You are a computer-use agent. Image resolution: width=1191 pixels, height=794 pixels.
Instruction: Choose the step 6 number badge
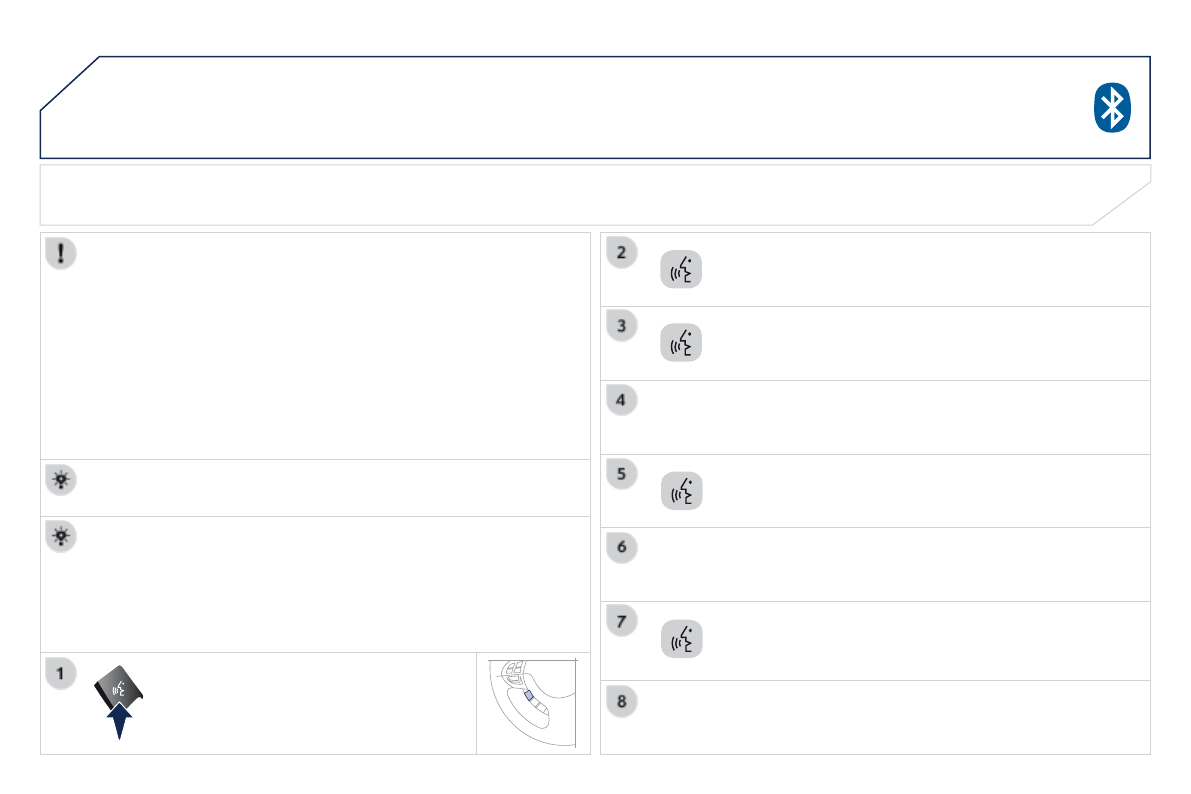pos(621,547)
